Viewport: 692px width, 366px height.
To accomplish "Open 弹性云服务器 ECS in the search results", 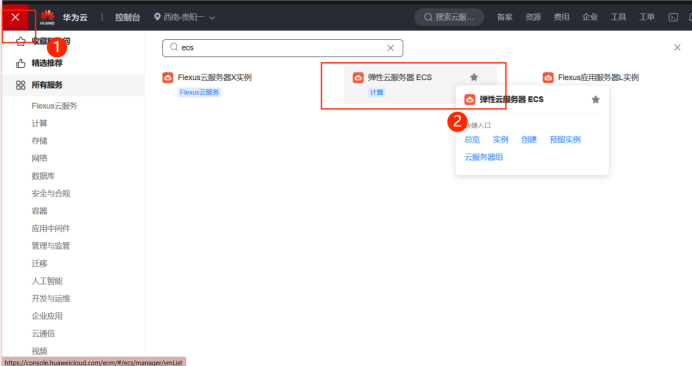I will coord(400,77).
